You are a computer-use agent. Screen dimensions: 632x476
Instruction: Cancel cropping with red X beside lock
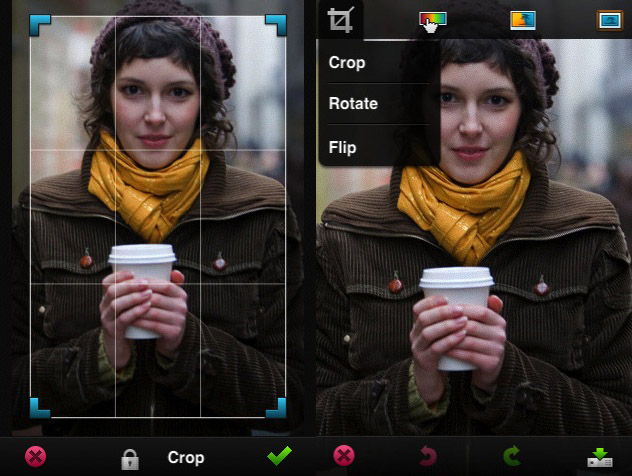coord(35,457)
